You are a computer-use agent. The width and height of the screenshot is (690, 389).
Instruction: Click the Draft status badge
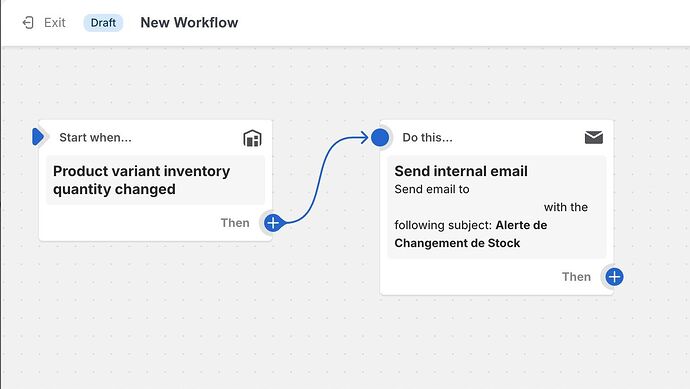point(103,22)
